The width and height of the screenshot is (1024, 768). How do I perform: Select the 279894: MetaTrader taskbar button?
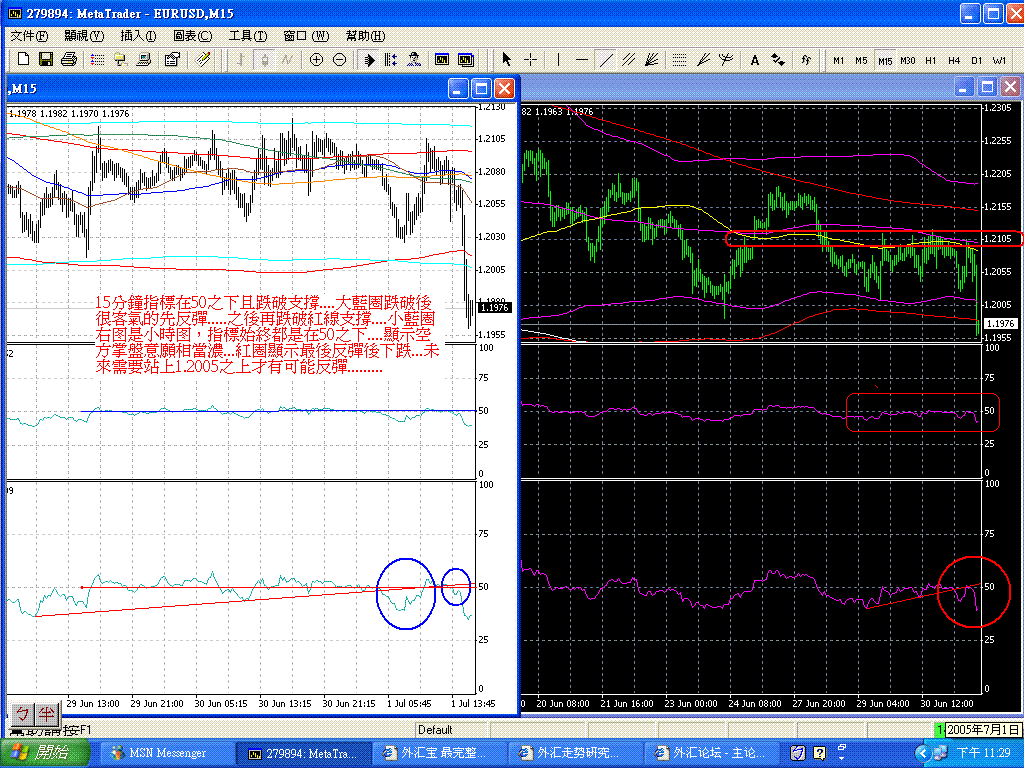click(303, 754)
